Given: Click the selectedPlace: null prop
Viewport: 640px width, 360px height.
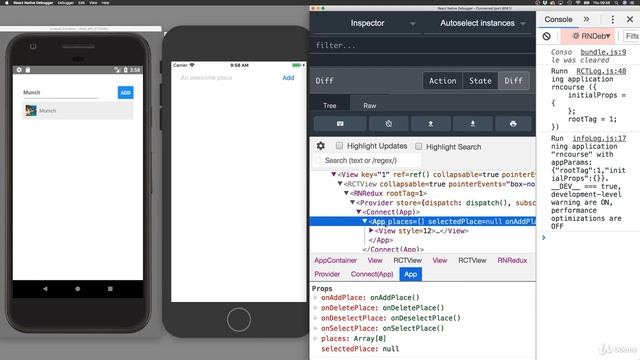Looking at the screenshot, I should (x=360, y=349).
